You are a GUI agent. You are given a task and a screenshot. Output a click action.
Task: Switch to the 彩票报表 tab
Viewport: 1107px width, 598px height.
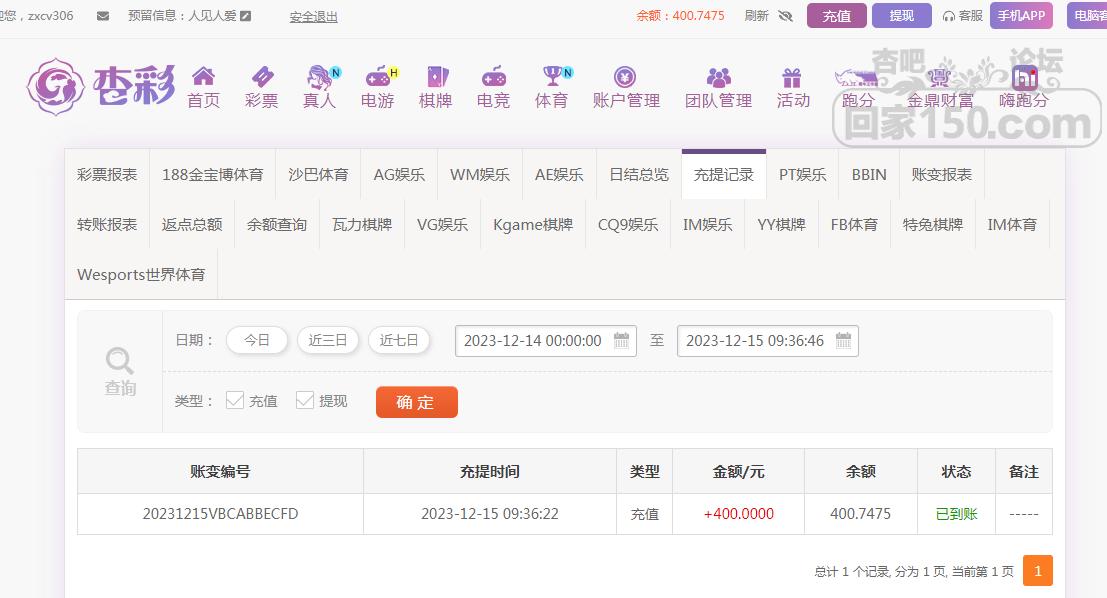point(107,174)
